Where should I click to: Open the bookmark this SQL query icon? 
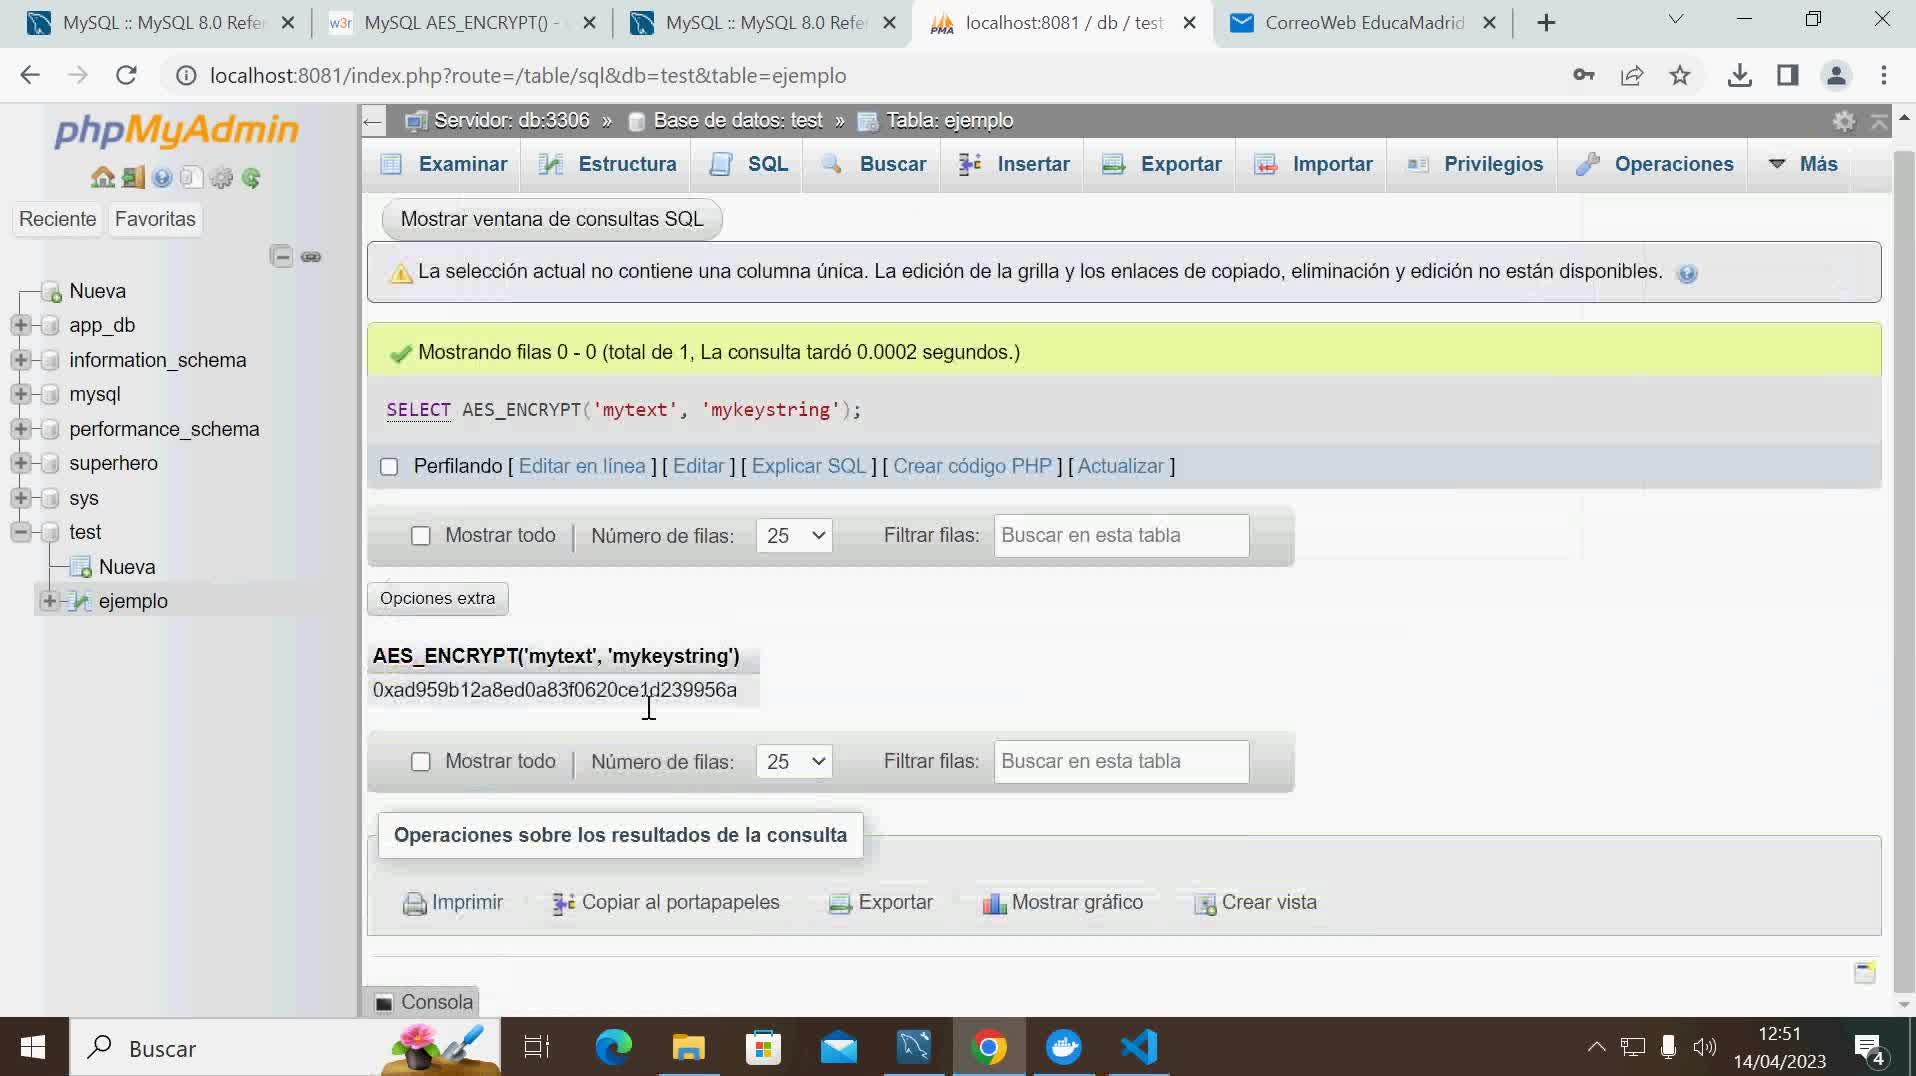tap(1865, 972)
